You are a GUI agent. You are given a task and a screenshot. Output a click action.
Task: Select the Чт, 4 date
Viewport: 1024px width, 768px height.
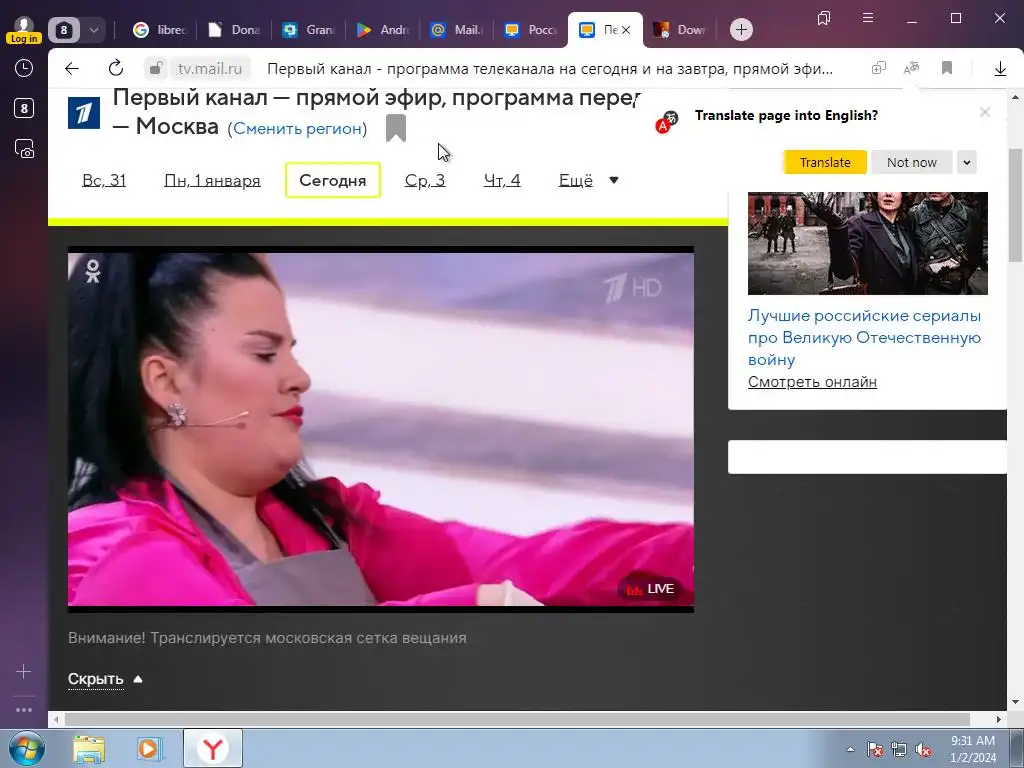(x=502, y=180)
